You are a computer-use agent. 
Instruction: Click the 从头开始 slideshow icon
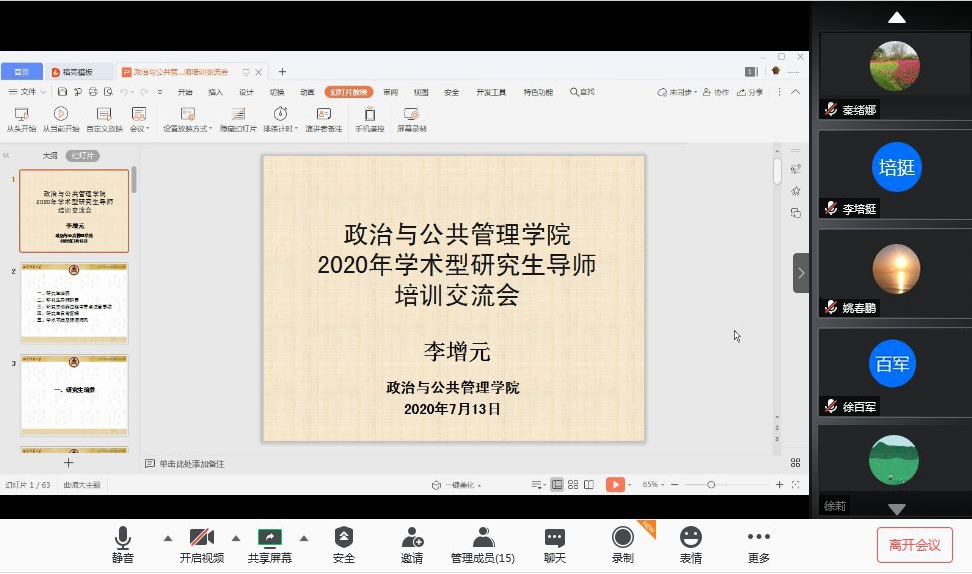pos(20,115)
